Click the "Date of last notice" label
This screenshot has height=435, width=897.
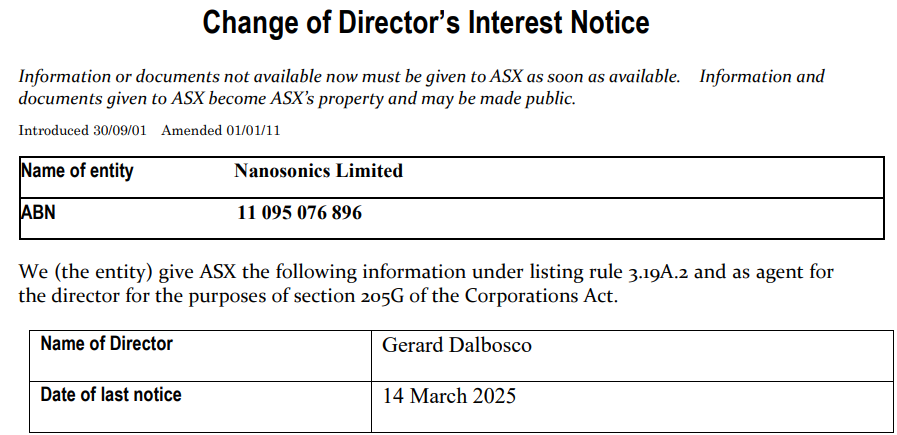[111, 395]
